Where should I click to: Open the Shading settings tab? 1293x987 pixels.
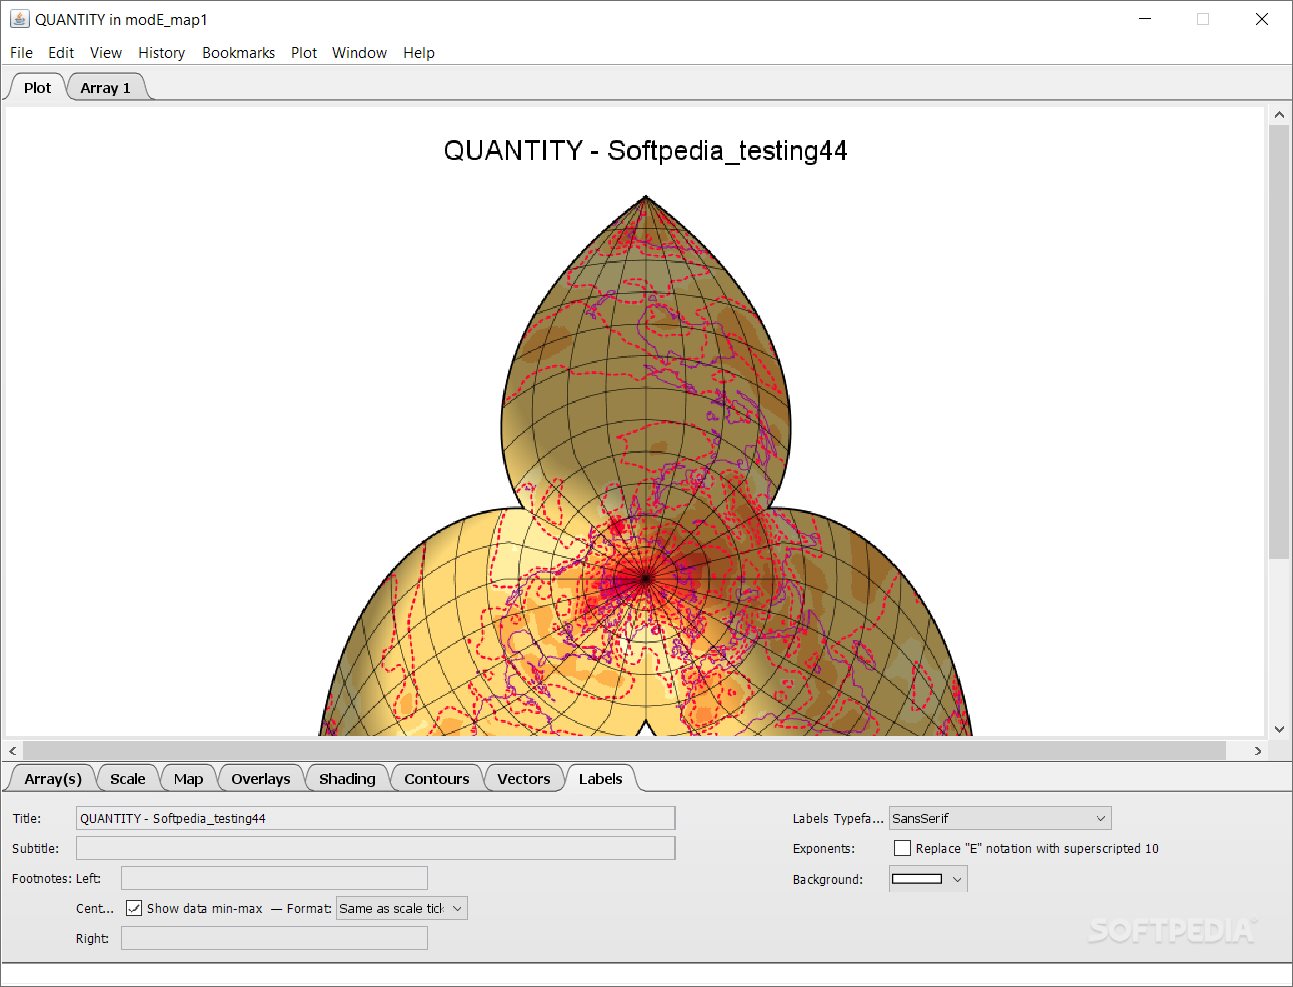point(347,779)
